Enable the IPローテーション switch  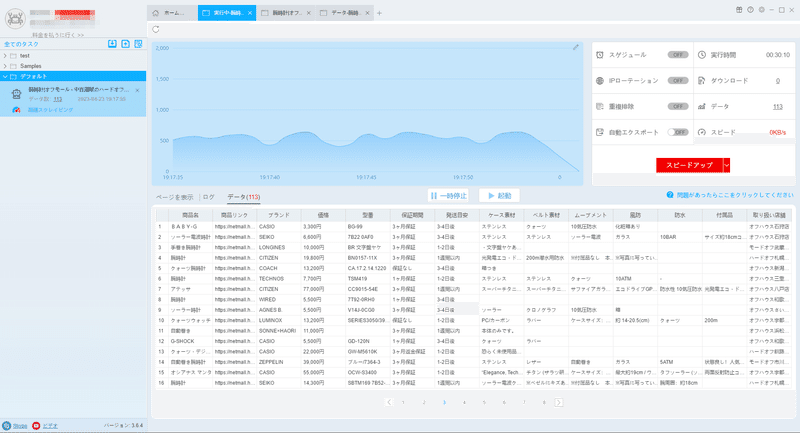click(678, 81)
